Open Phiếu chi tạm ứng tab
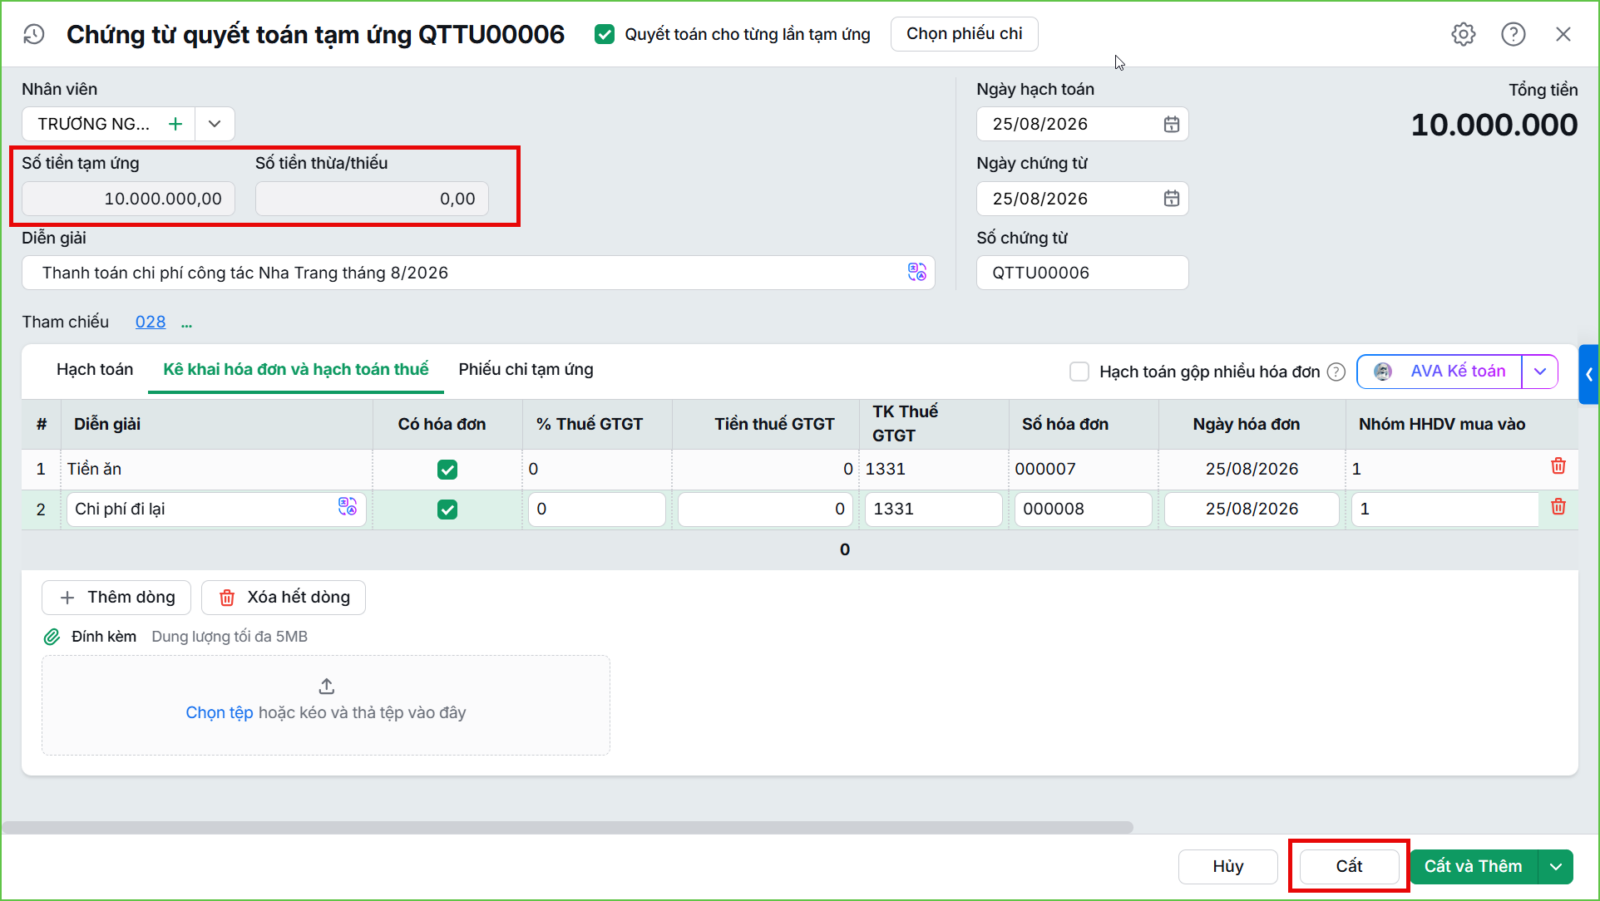This screenshot has width=1600, height=901. pos(526,369)
